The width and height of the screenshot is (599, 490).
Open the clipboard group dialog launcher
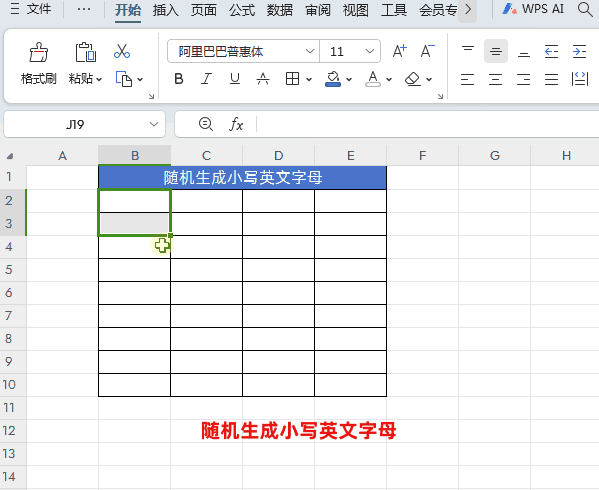coord(151,96)
